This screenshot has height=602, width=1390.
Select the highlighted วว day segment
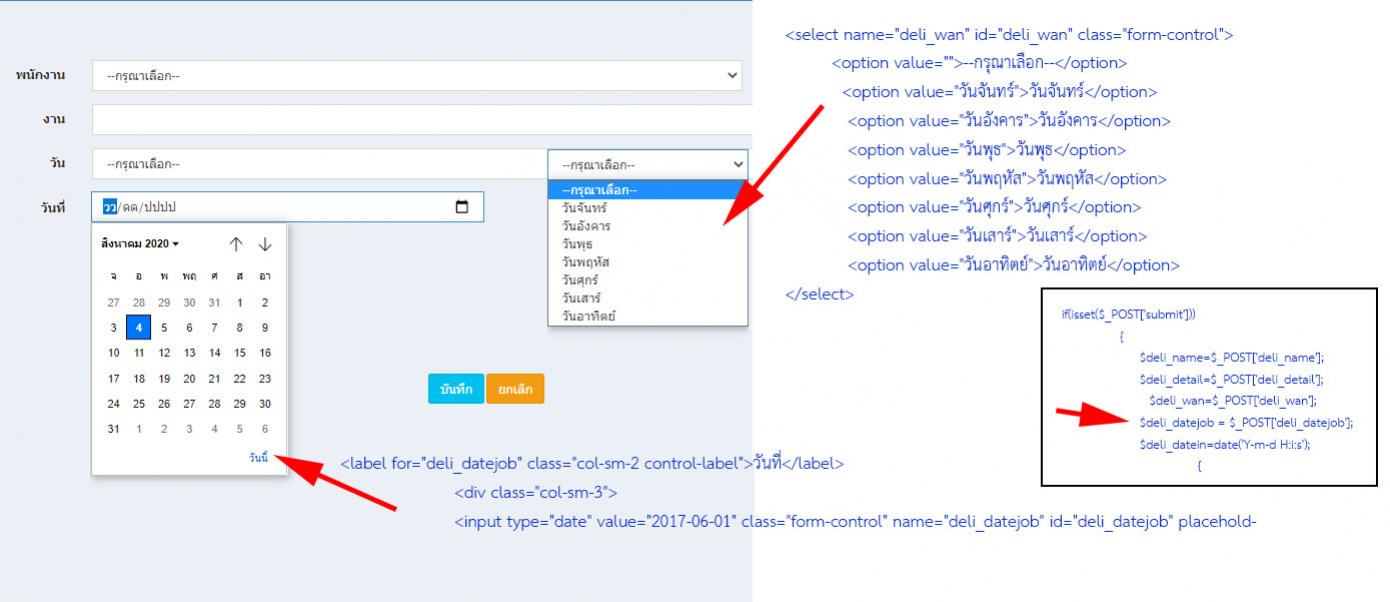[x=110, y=207]
